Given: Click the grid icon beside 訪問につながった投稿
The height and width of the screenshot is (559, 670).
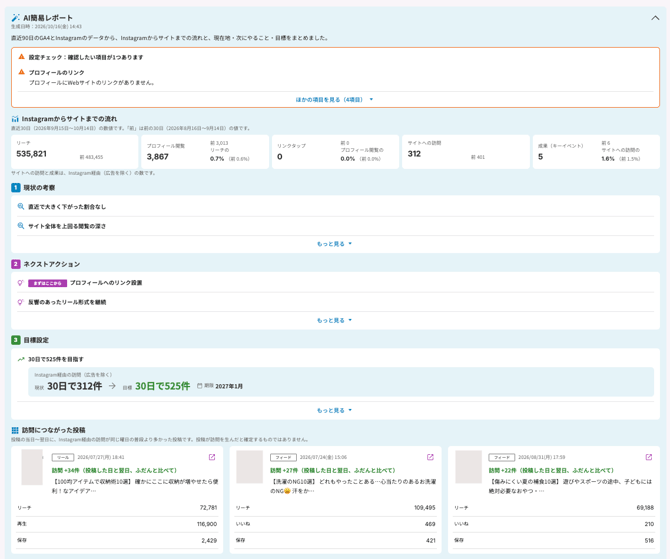Looking at the screenshot, I should (15, 430).
